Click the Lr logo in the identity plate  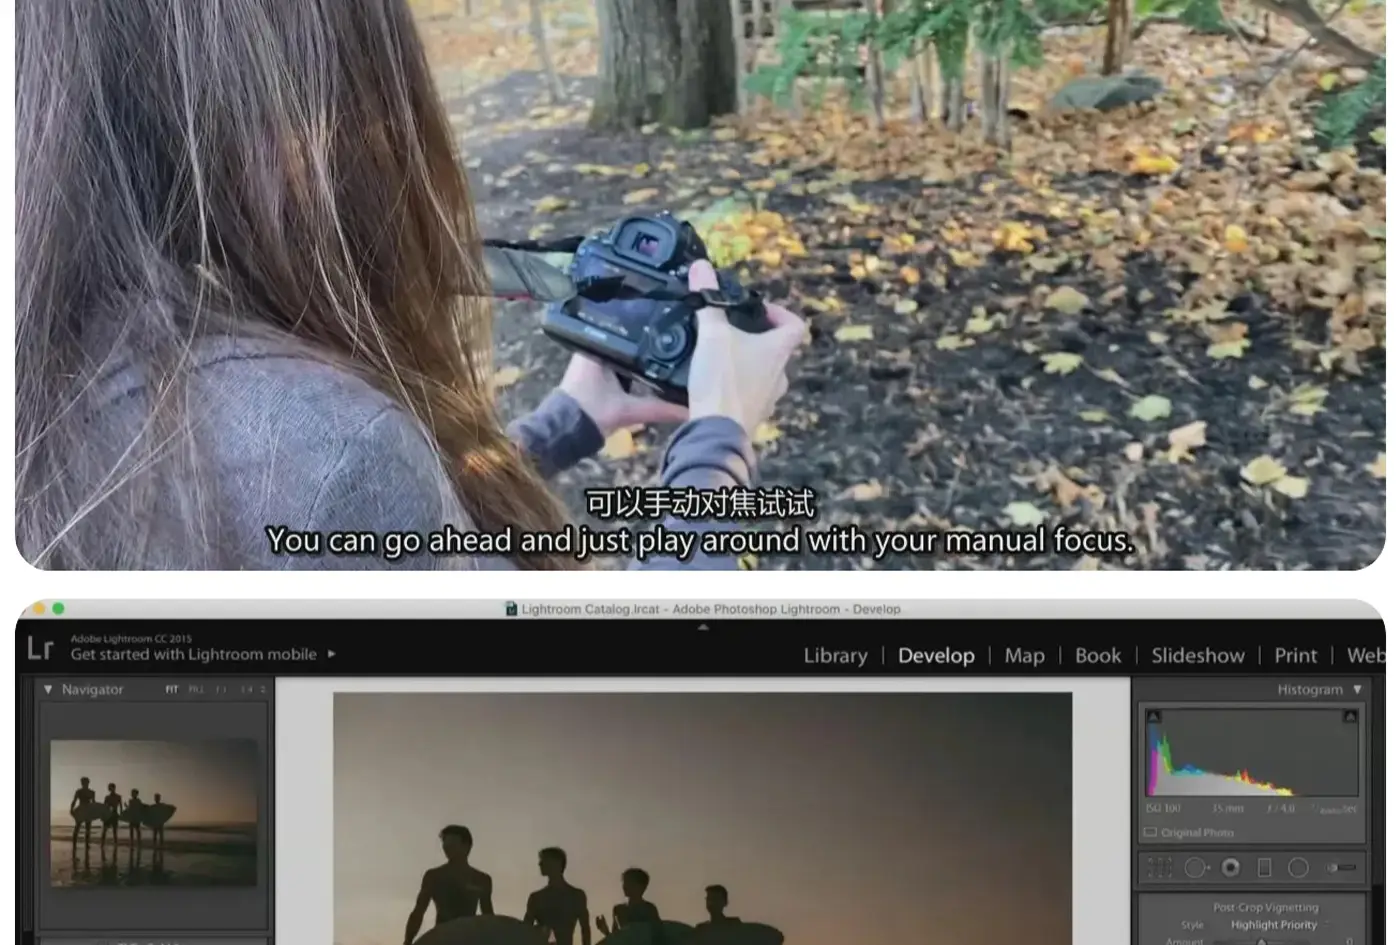coord(40,648)
